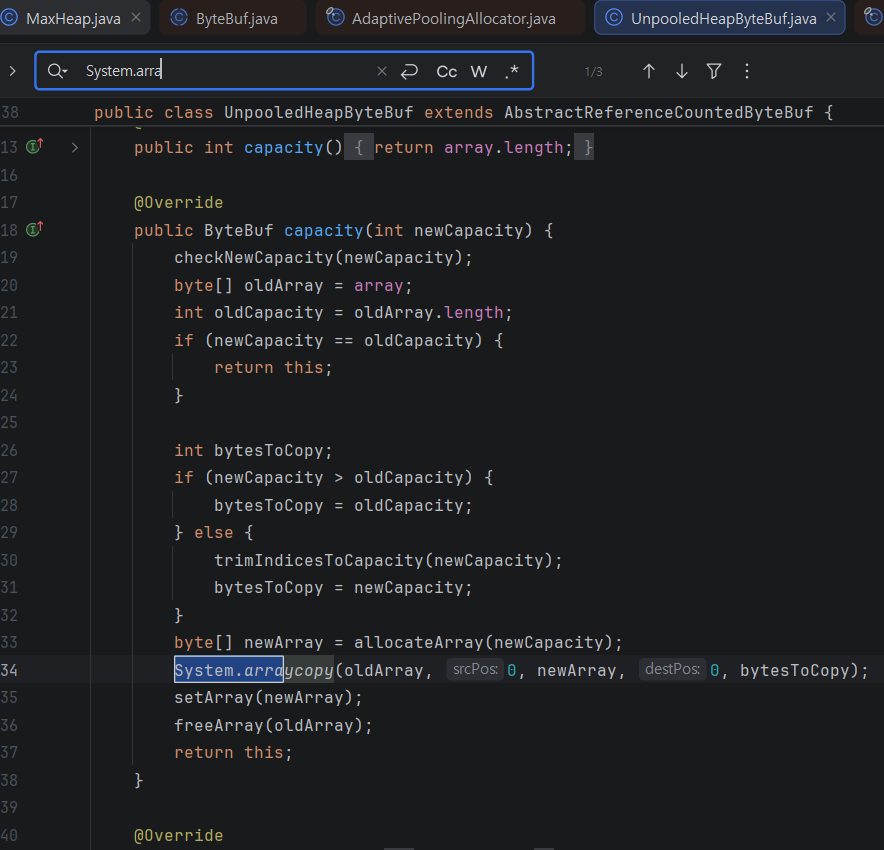
Task: Click line number 22 in gutter
Action: pyautogui.click(x=9, y=340)
